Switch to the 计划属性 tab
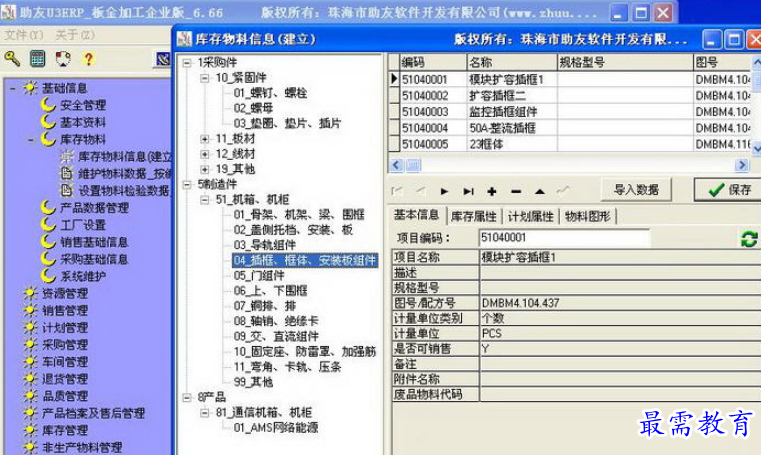Screen dimensions: 761x455 (x=530, y=216)
